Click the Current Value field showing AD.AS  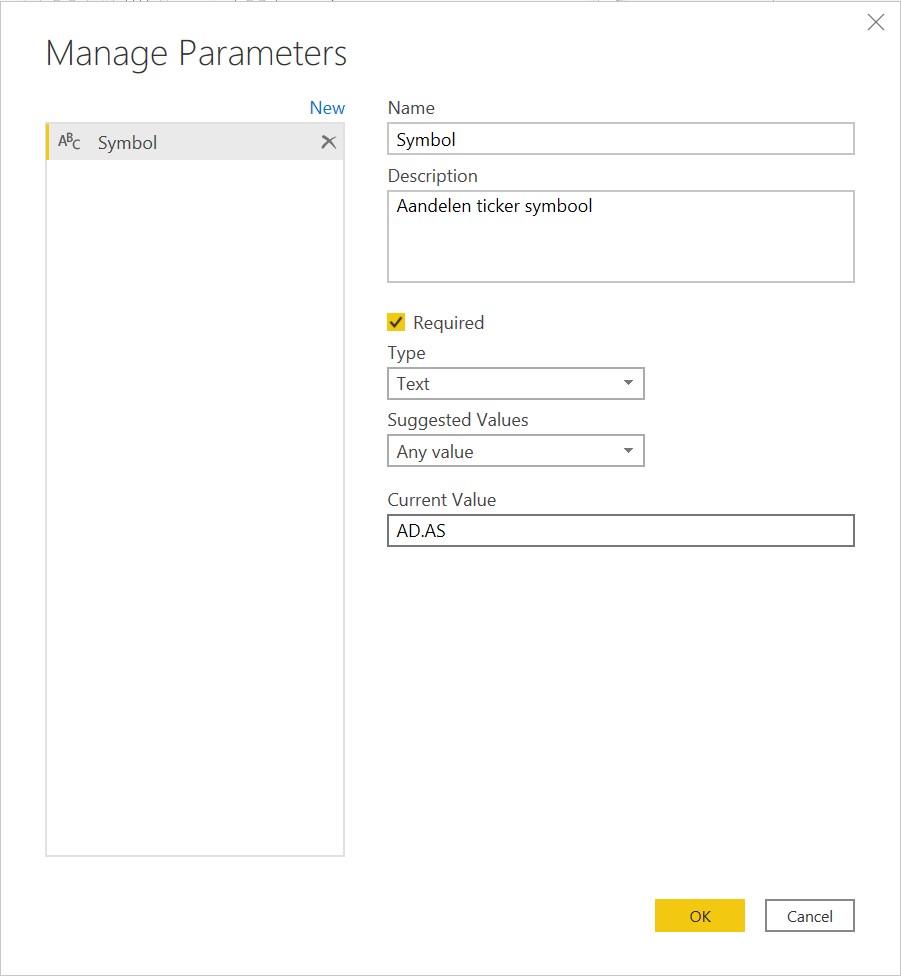tap(620, 530)
